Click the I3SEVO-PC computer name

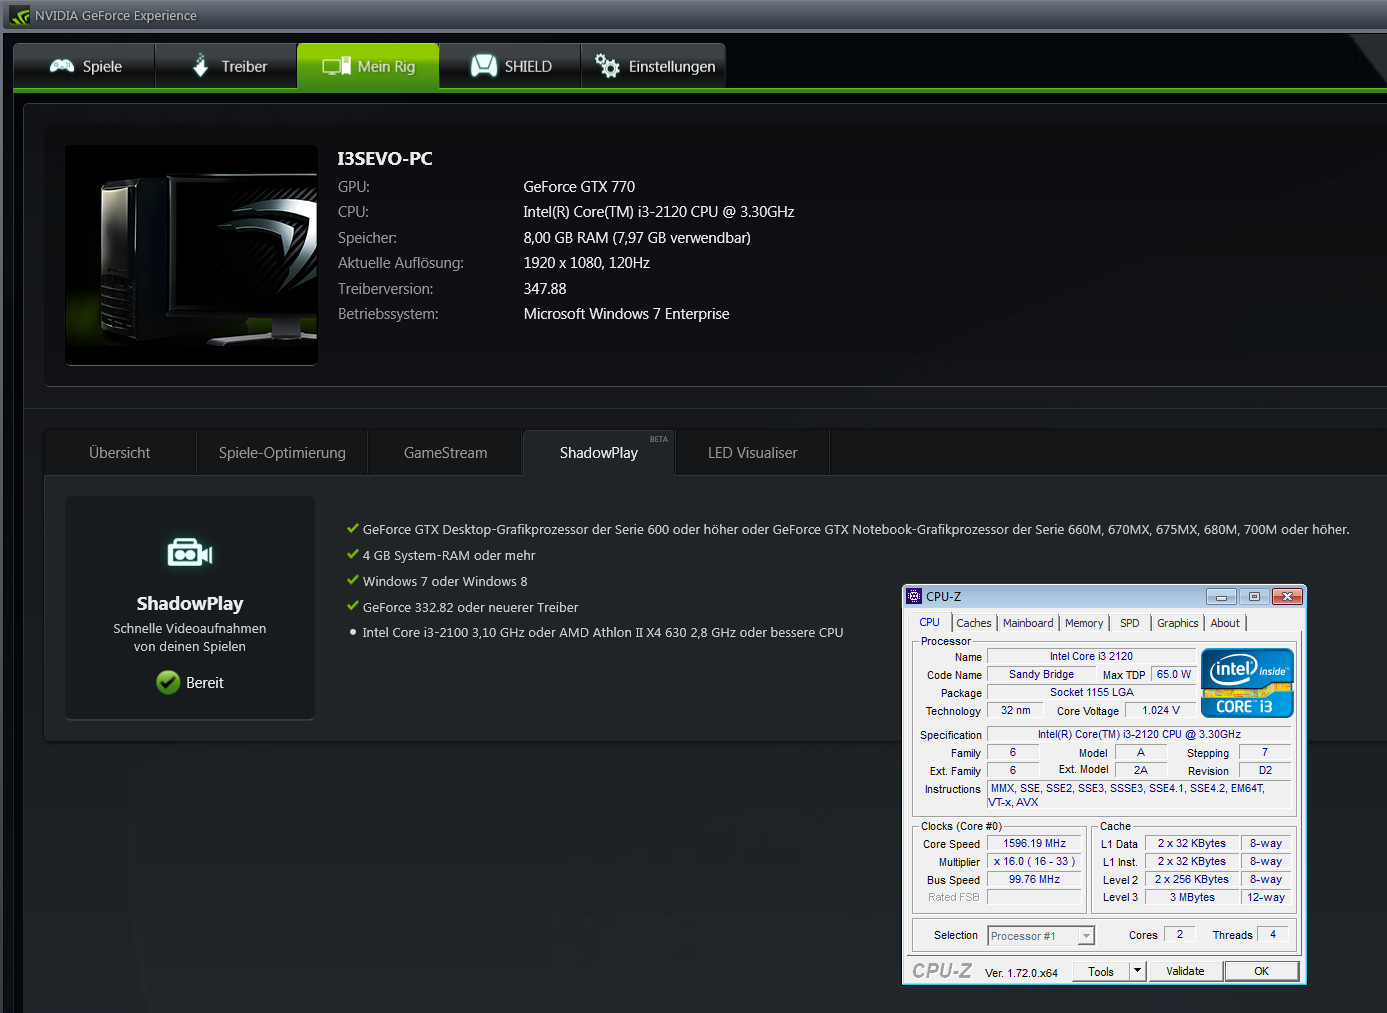[385, 159]
